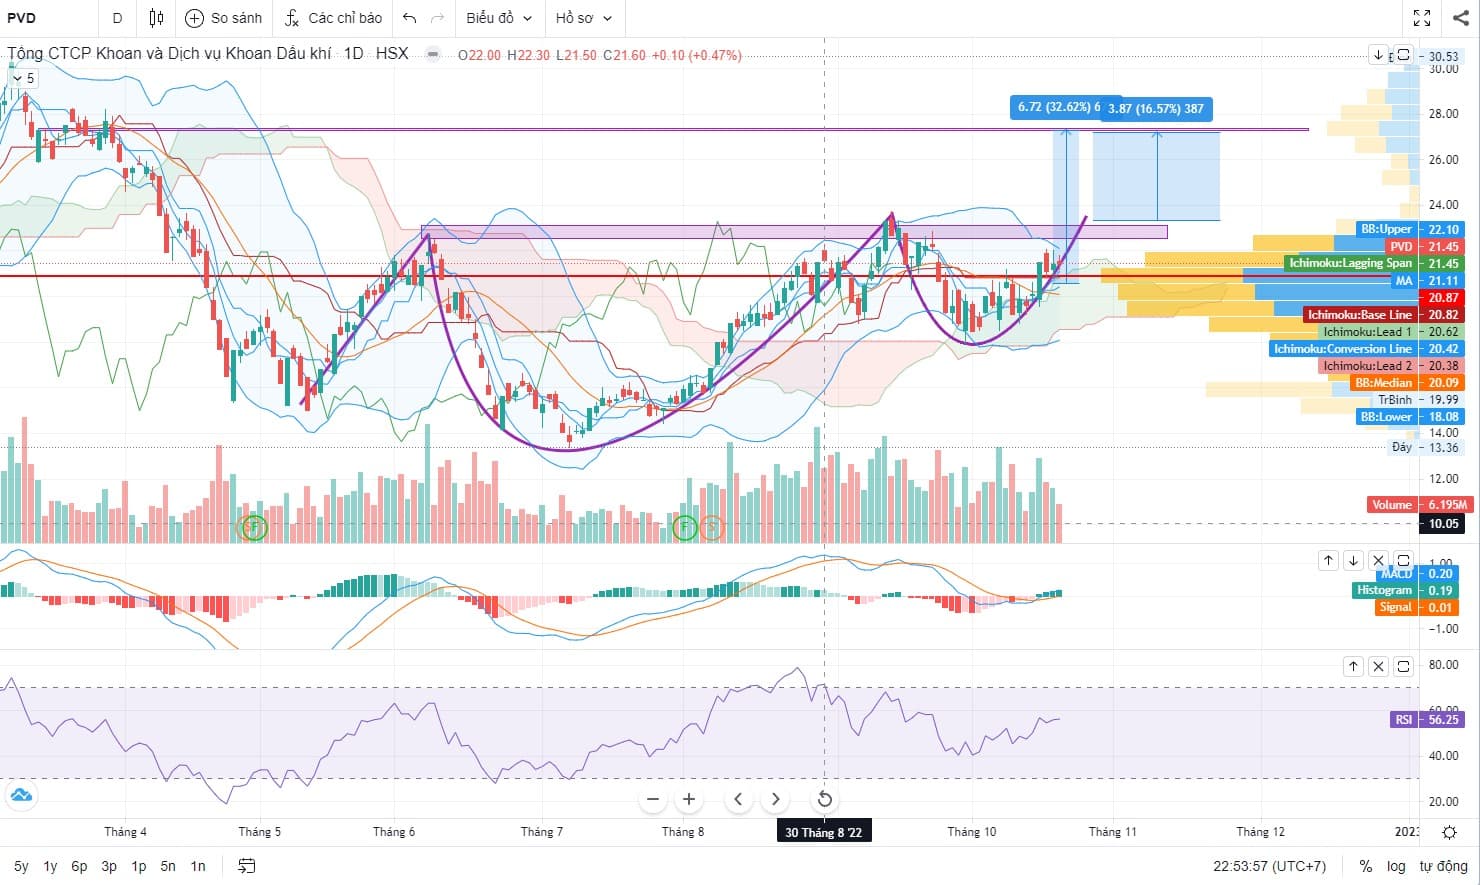This screenshot has height=885, width=1480.
Task: Select the D timeframe interval
Action: 118,18
